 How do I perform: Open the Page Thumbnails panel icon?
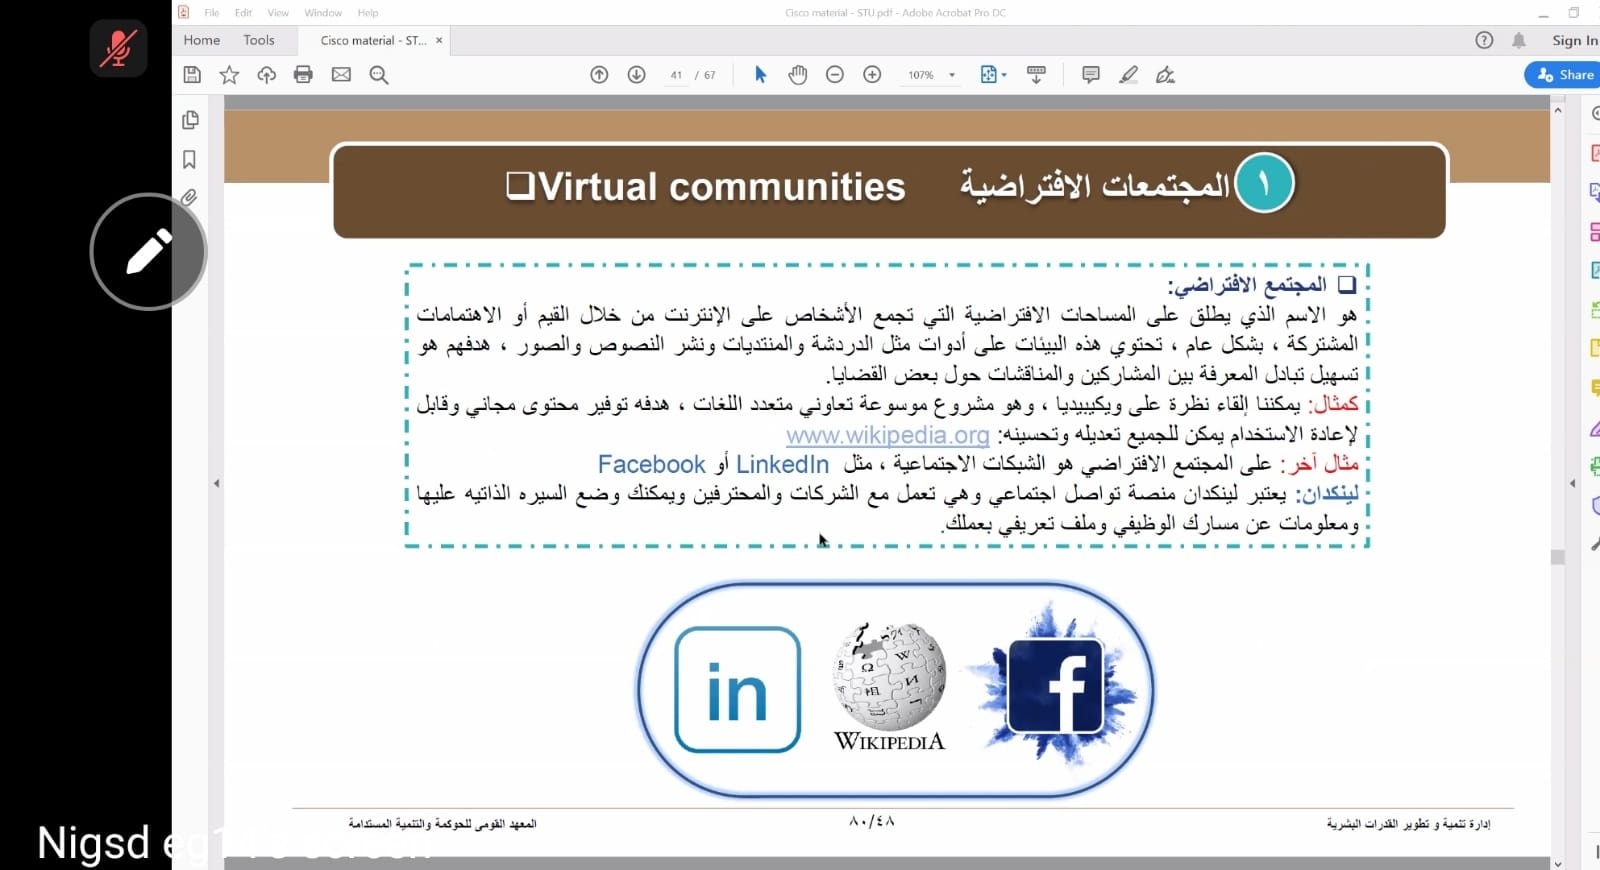click(190, 121)
